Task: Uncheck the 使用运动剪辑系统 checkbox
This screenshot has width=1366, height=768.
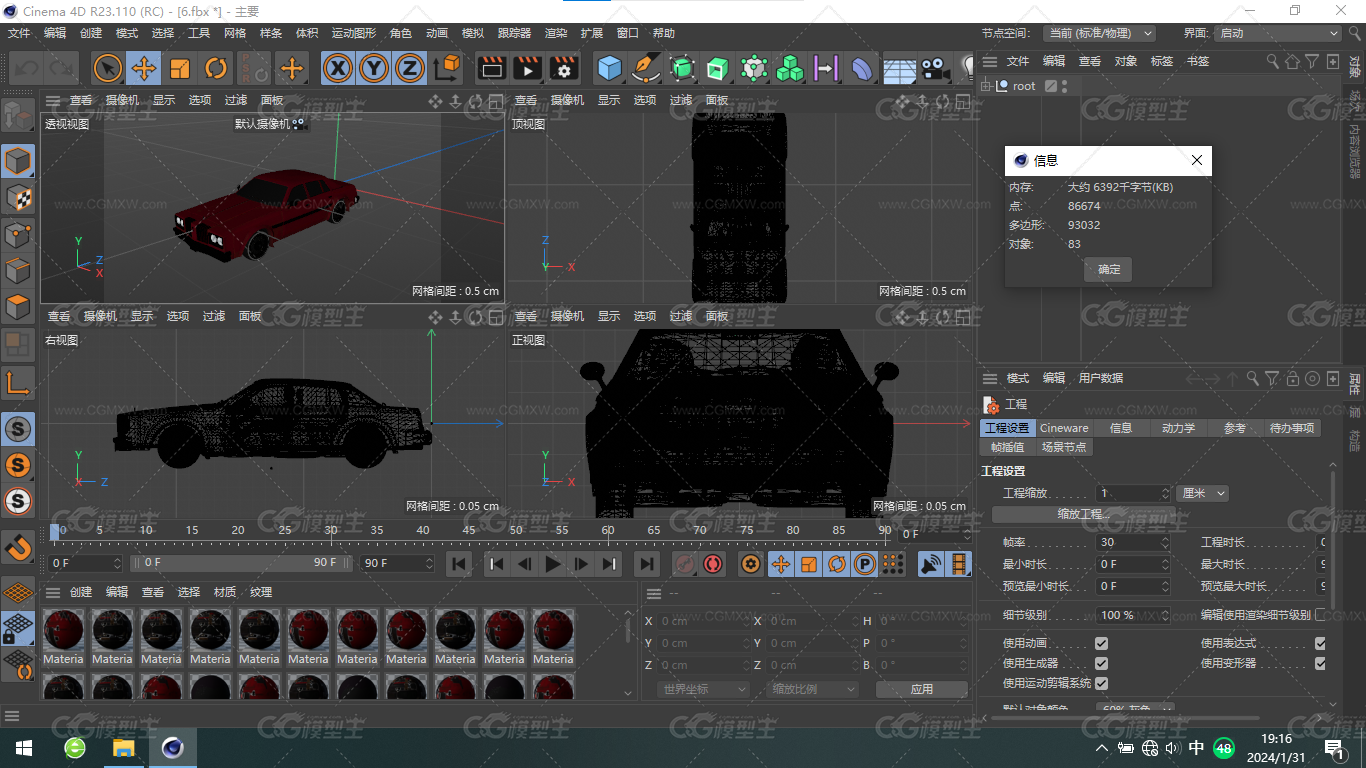Action: 1101,683
